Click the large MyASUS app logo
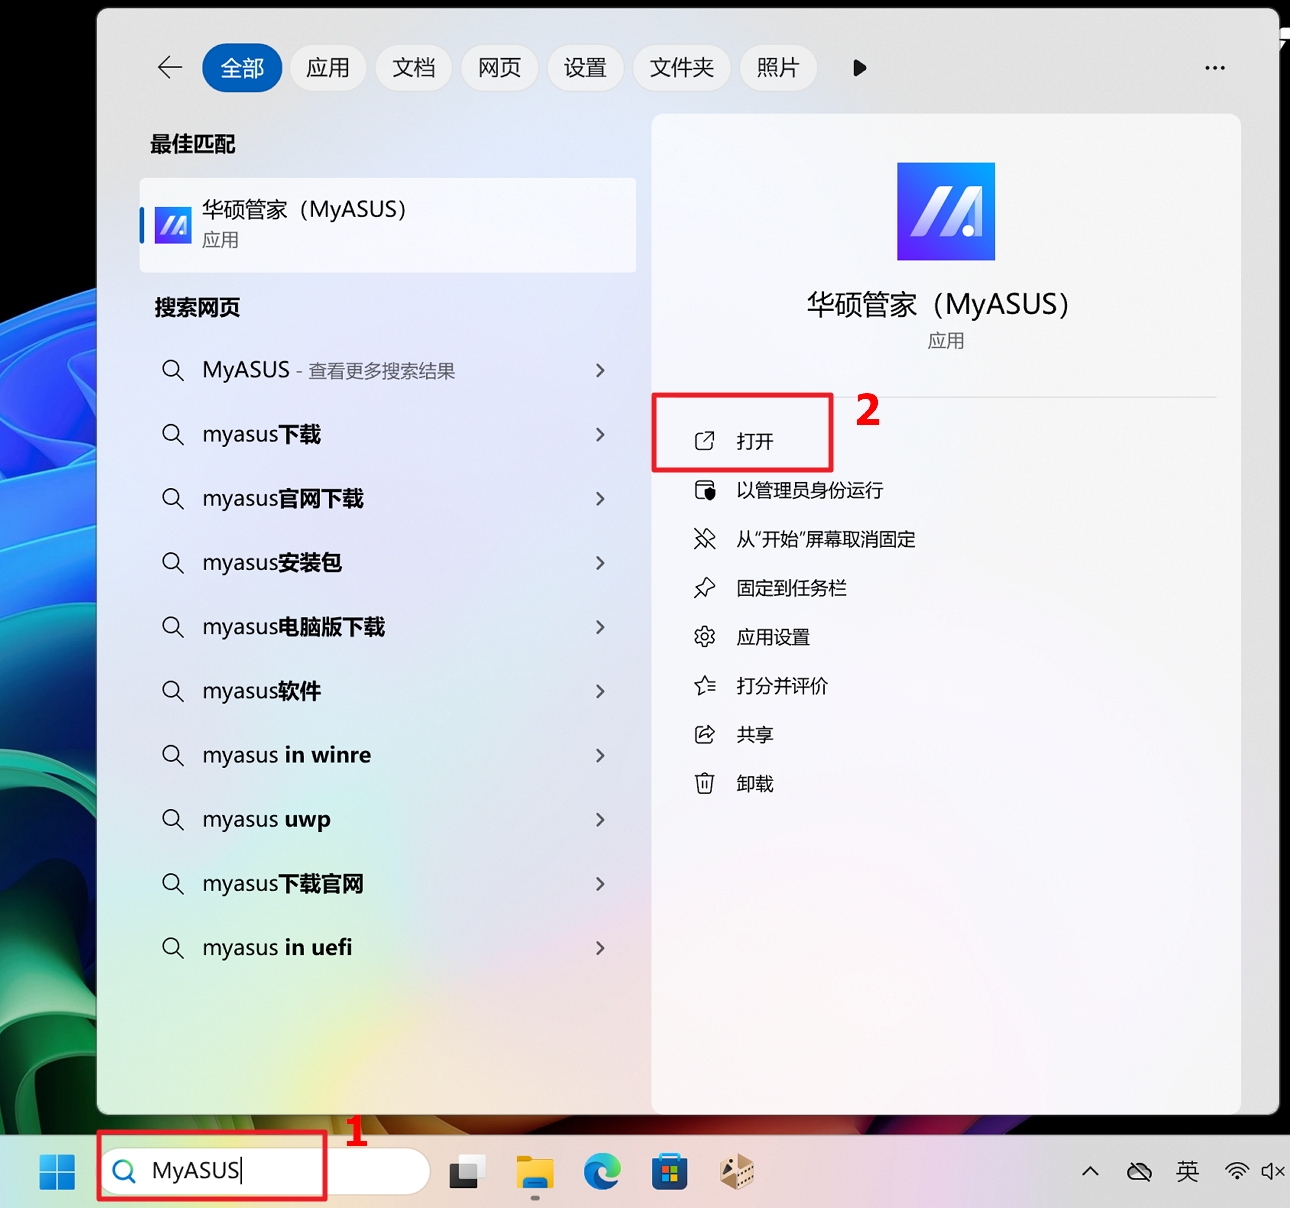Viewport: 1290px width, 1208px height. click(x=945, y=212)
